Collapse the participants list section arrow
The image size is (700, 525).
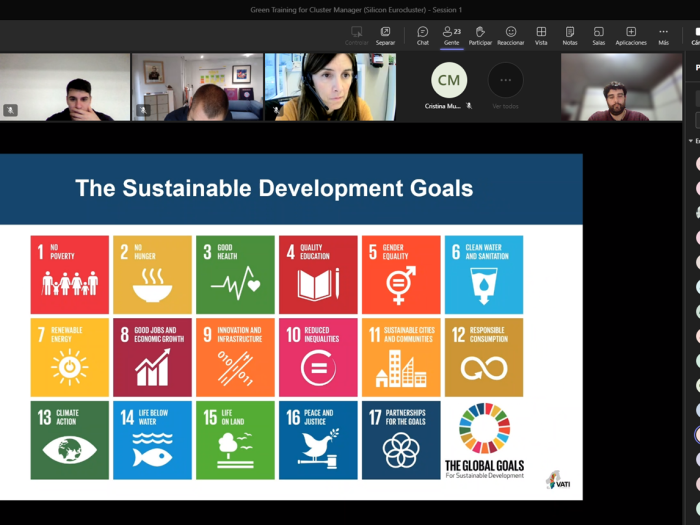click(x=690, y=141)
